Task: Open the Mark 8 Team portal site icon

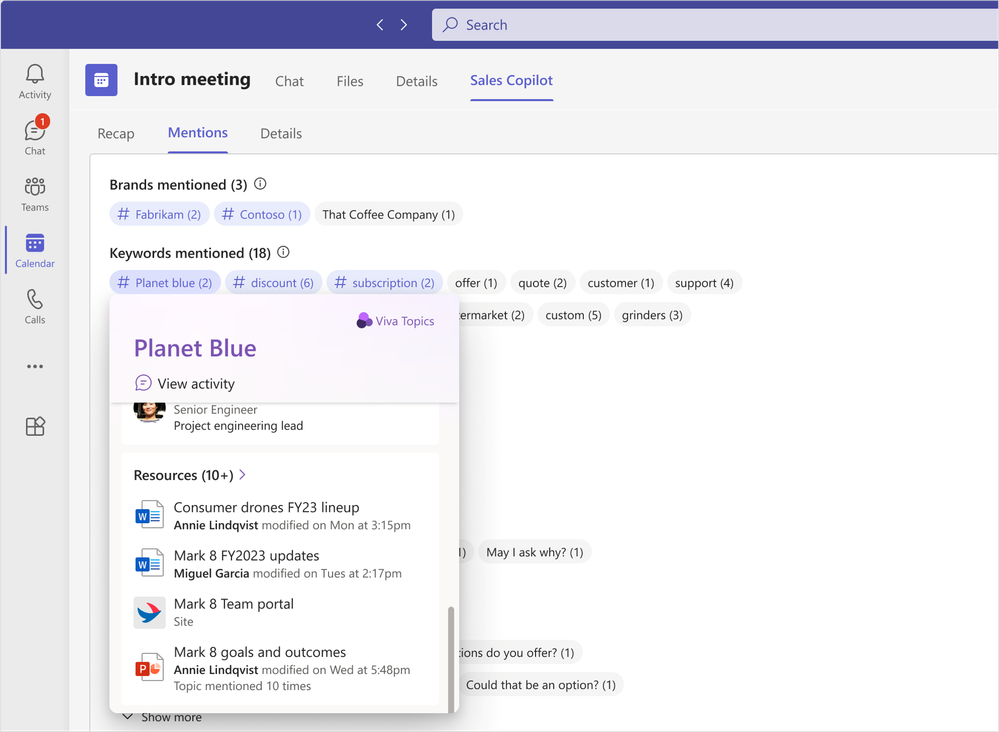Action: point(149,612)
